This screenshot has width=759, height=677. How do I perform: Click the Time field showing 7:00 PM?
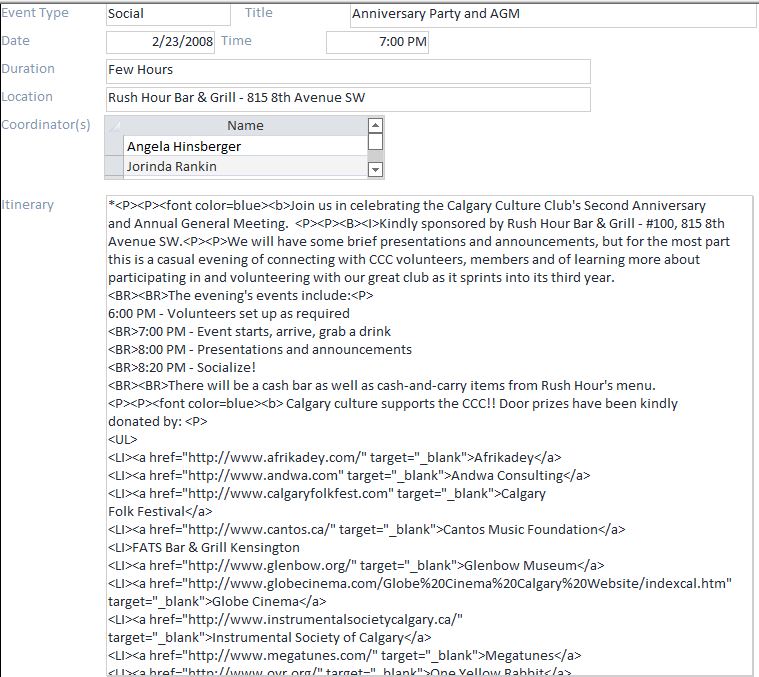click(377, 42)
